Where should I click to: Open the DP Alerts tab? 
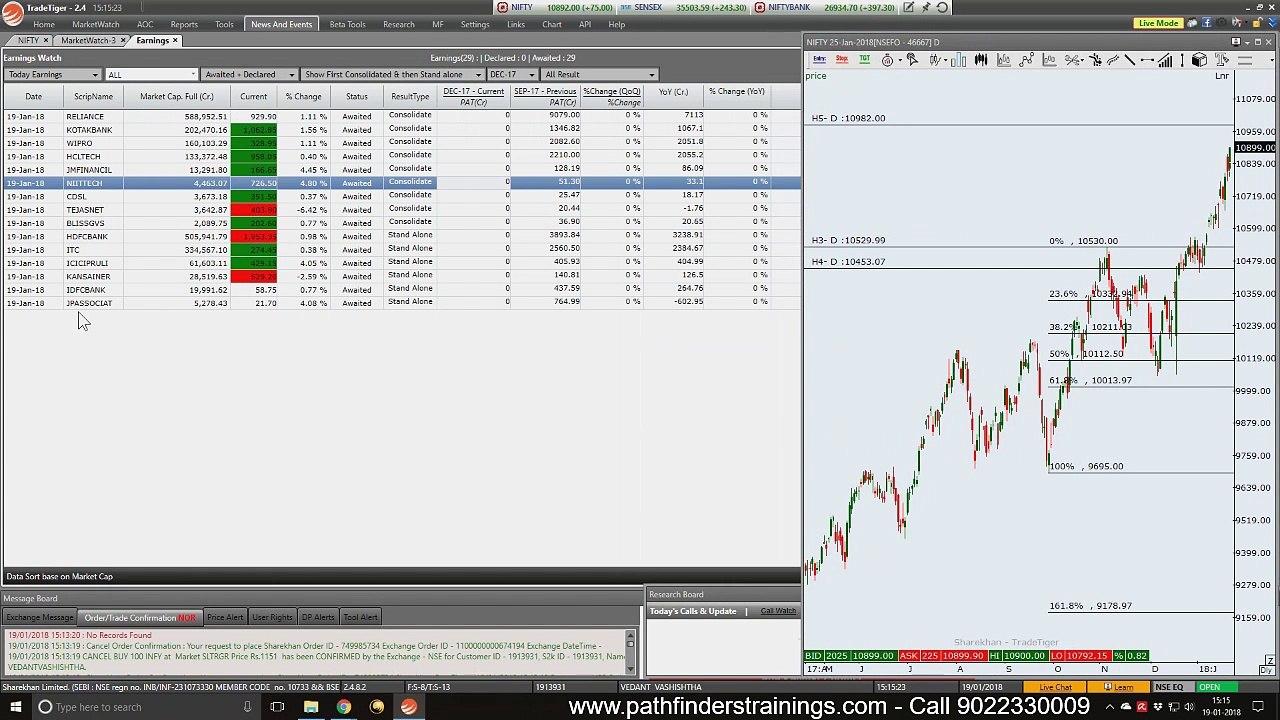[318, 617]
